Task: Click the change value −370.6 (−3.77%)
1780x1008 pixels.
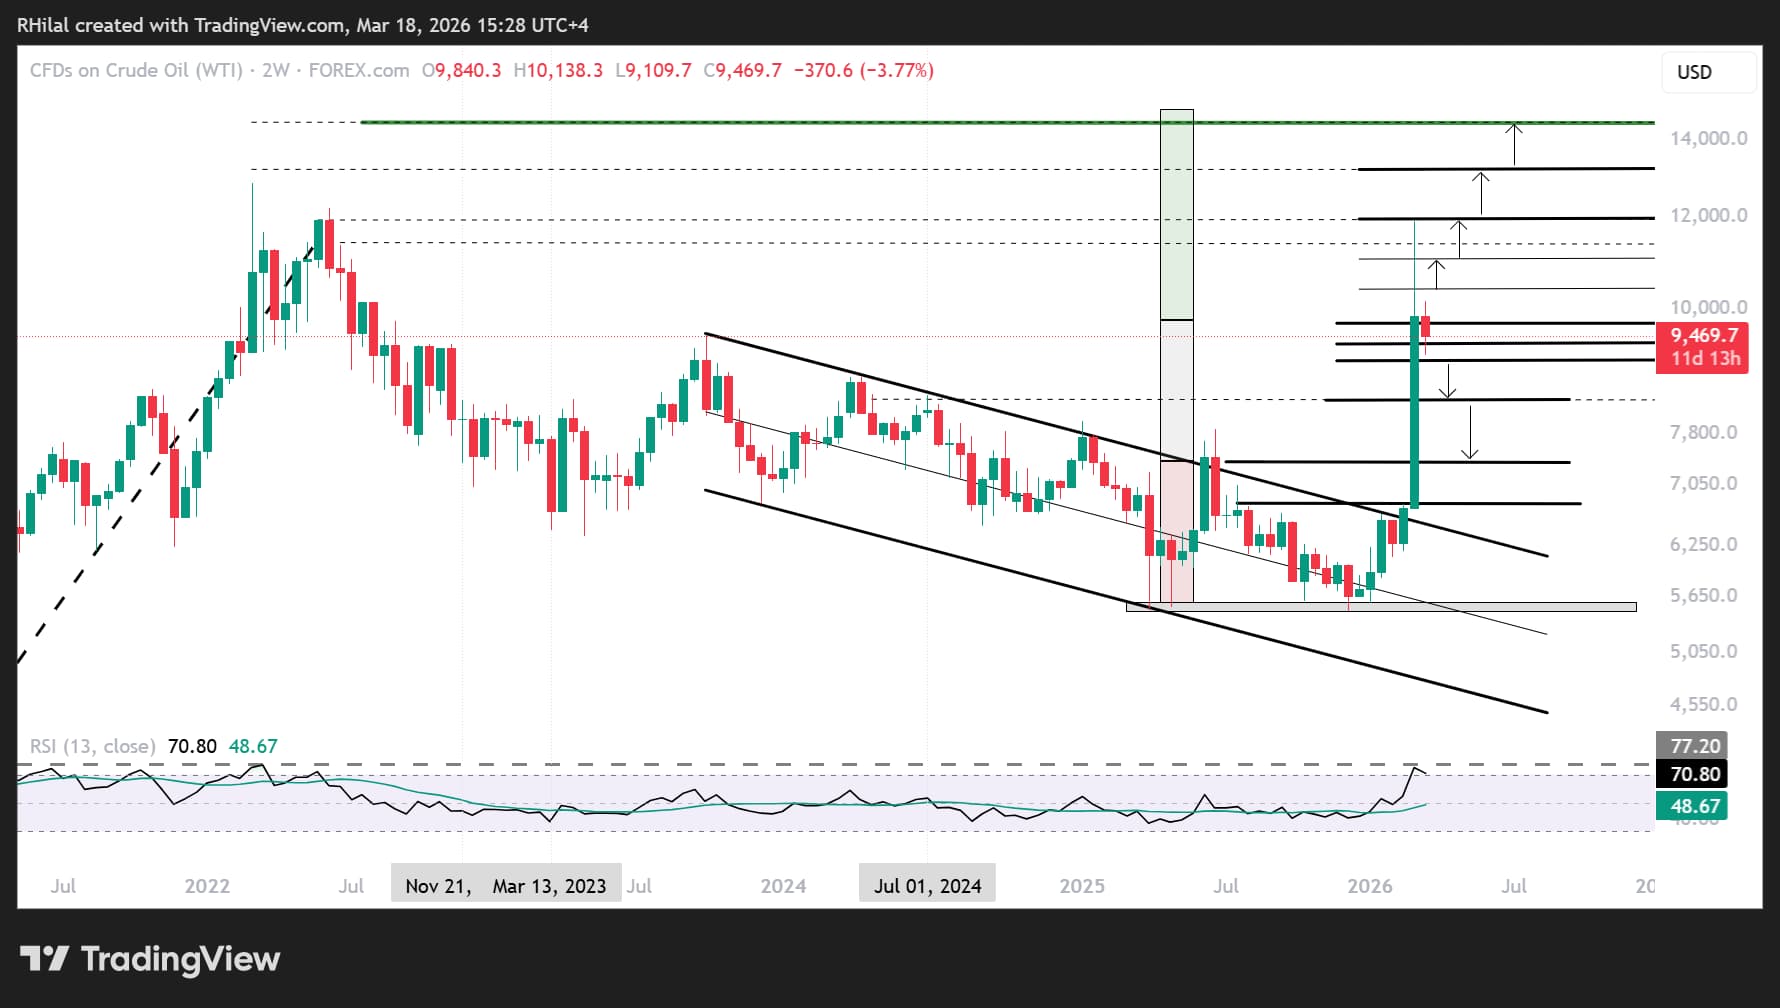Action: pyautogui.click(x=864, y=70)
